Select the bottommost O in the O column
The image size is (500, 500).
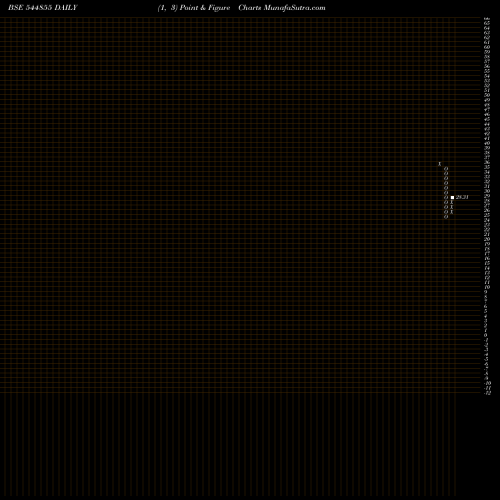coord(446,217)
